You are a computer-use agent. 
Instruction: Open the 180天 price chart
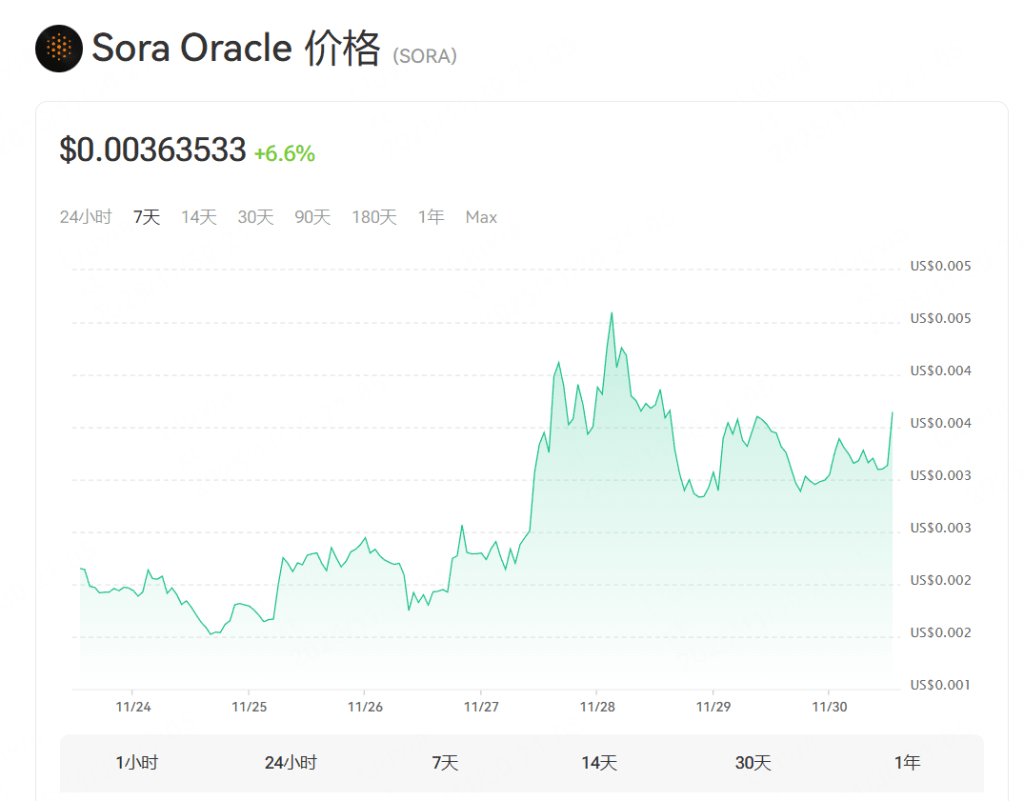[x=373, y=216]
